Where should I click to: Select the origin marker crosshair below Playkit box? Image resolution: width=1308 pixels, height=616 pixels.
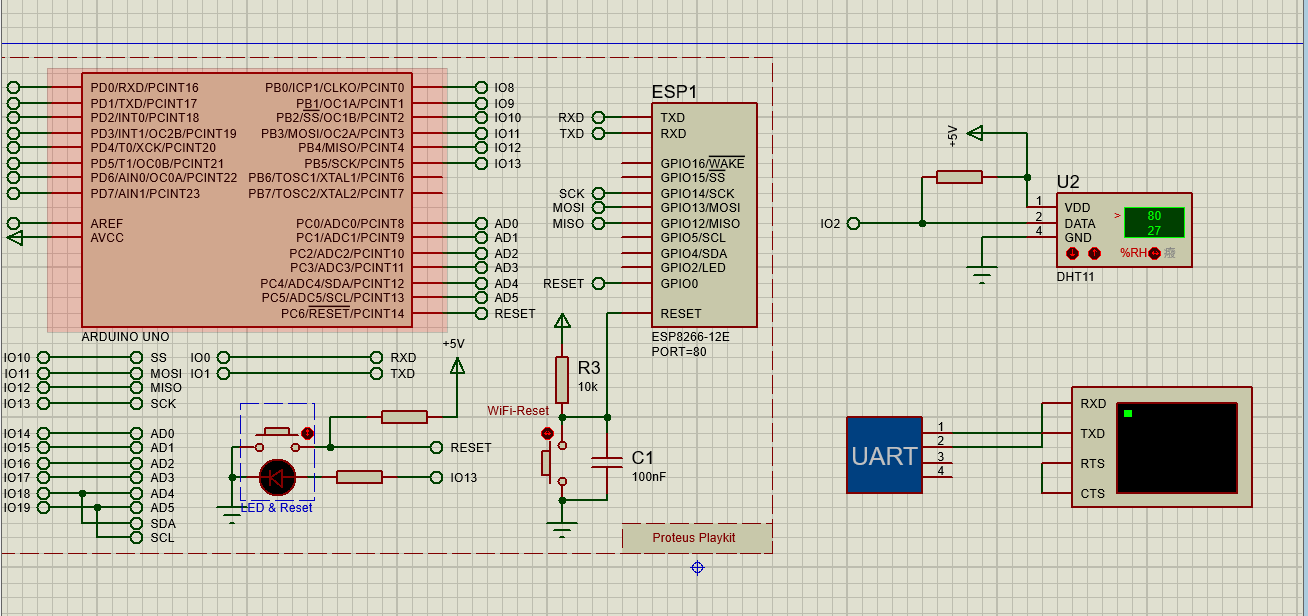click(697, 568)
